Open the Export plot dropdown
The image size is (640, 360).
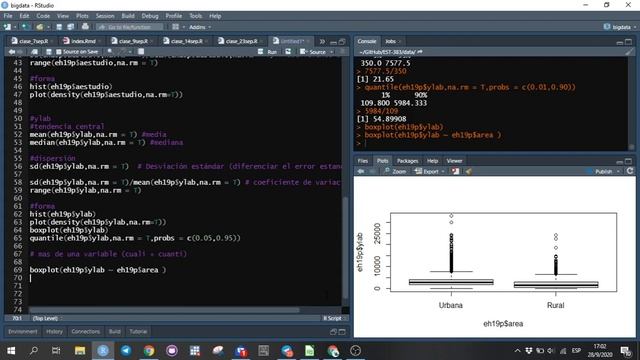pyautogui.click(x=429, y=171)
